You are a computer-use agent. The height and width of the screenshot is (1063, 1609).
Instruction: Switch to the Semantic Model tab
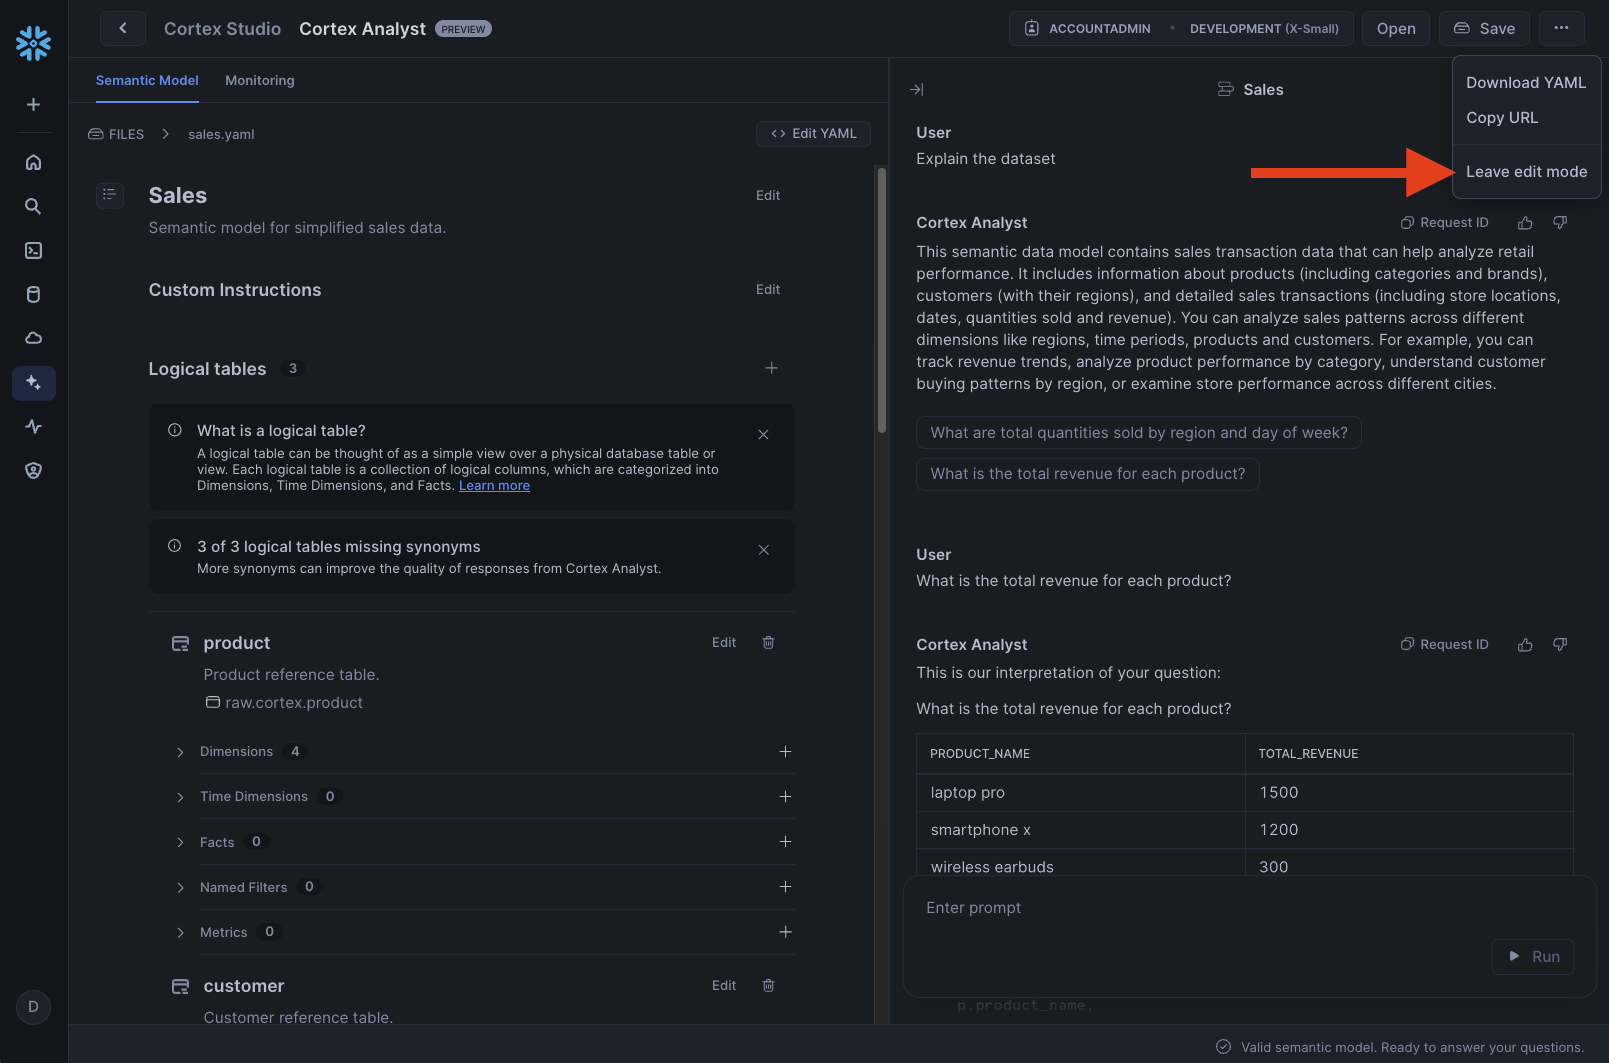pos(147,80)
